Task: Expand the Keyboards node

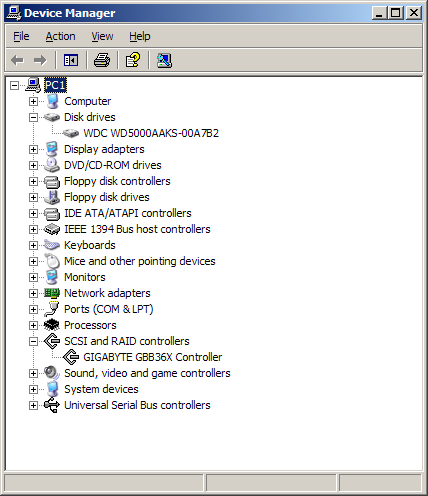Action: (33, 245)
